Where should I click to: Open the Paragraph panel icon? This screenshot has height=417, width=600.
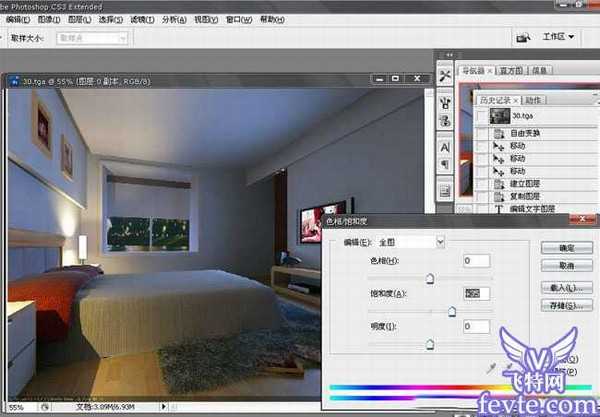[x=445, y=166]
